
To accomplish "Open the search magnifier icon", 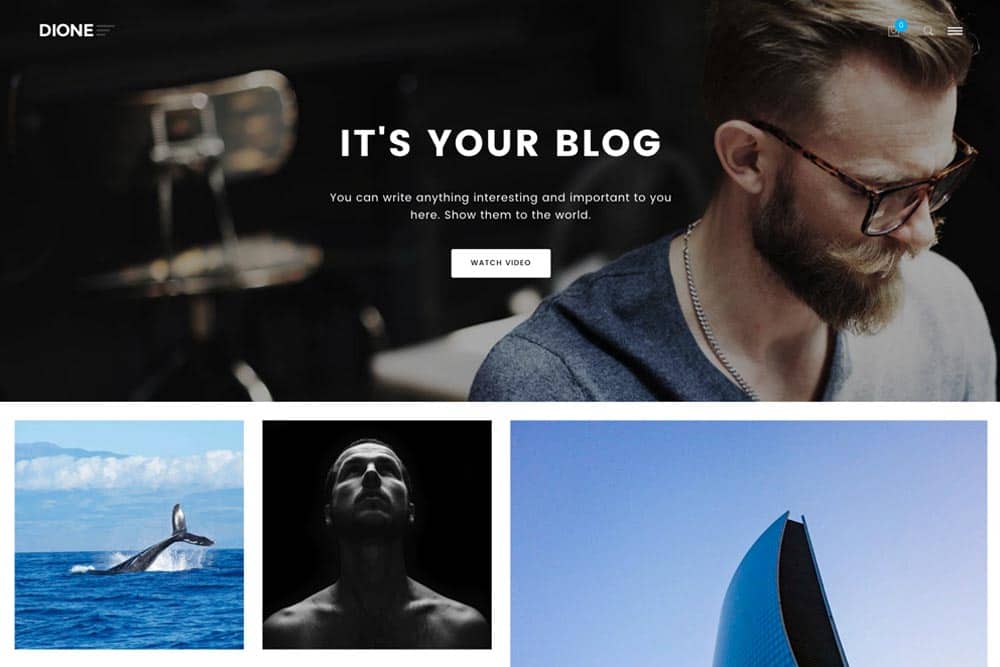I will coord(928,31).
